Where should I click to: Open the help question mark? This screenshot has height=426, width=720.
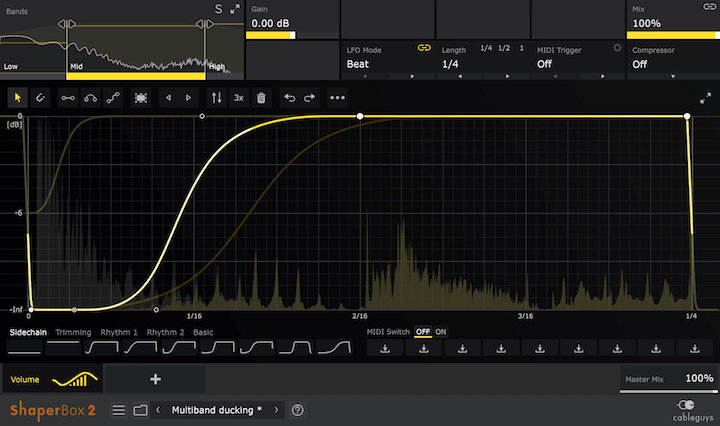pyautogui.click(x=298, y=410)
